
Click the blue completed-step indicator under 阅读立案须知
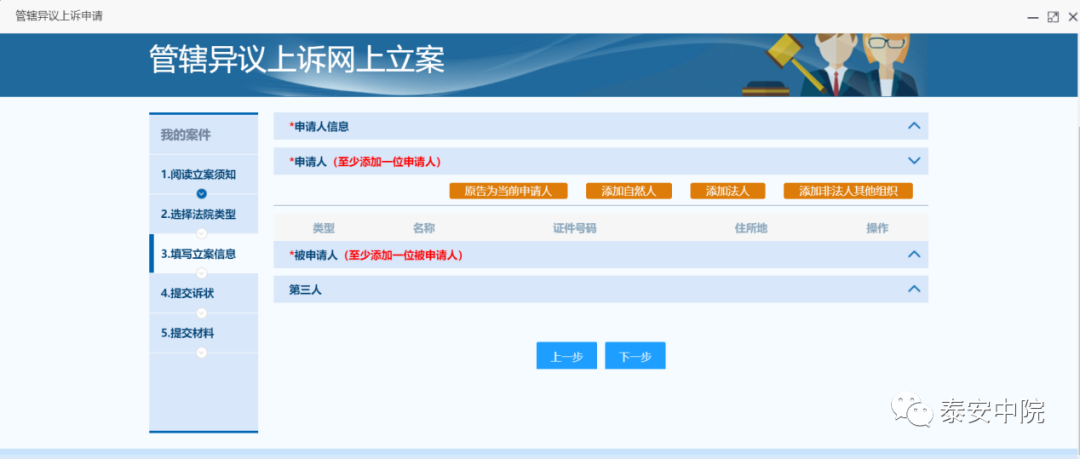pos(201,194)
